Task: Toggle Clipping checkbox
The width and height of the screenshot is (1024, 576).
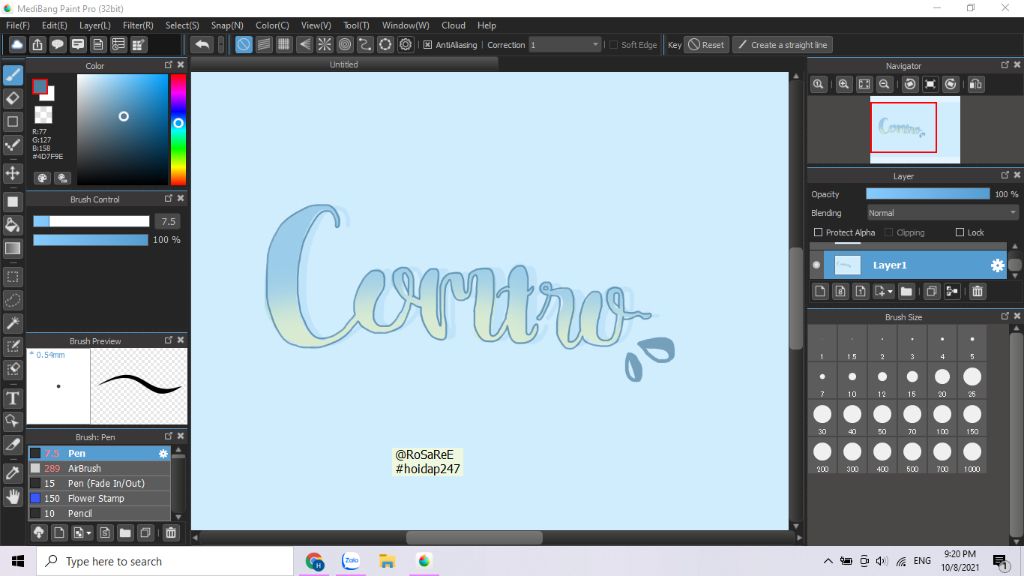Action: coord(889,232)
